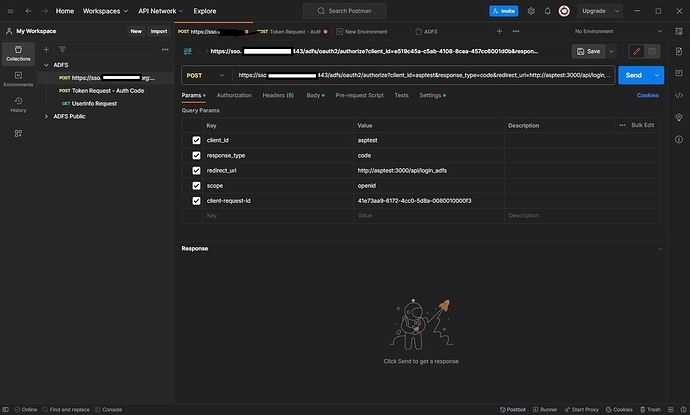Go back with the left arrow
Image resolution: width=690 pixels, height=415 pixels.
coord(29,11)
